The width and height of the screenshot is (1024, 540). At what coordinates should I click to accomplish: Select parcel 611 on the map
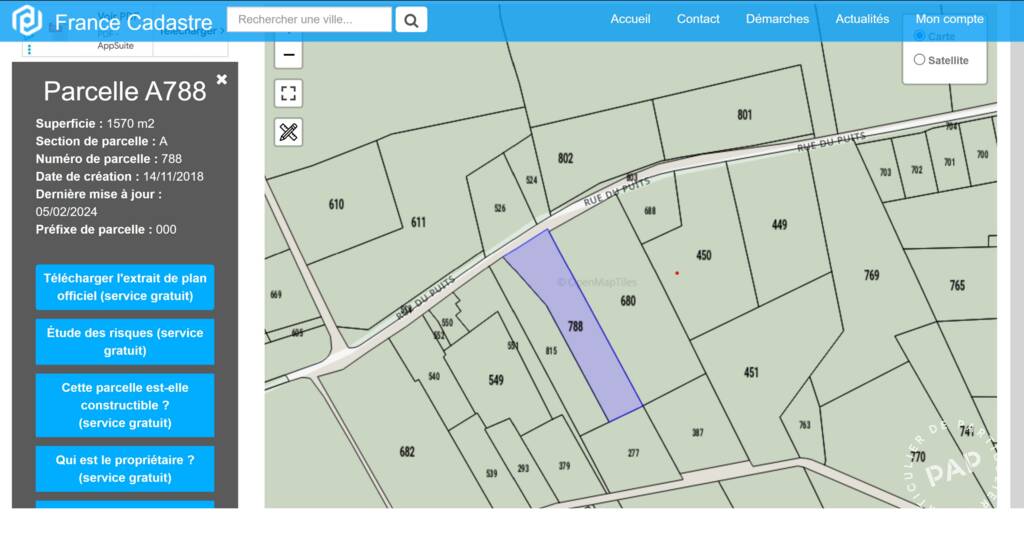click(419, 222)
